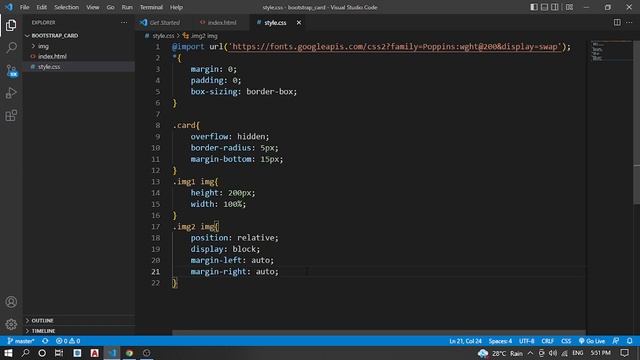Expand the TIMELINE section
The width and height of the screenshot is (640, 360).
tap(43, 331)
